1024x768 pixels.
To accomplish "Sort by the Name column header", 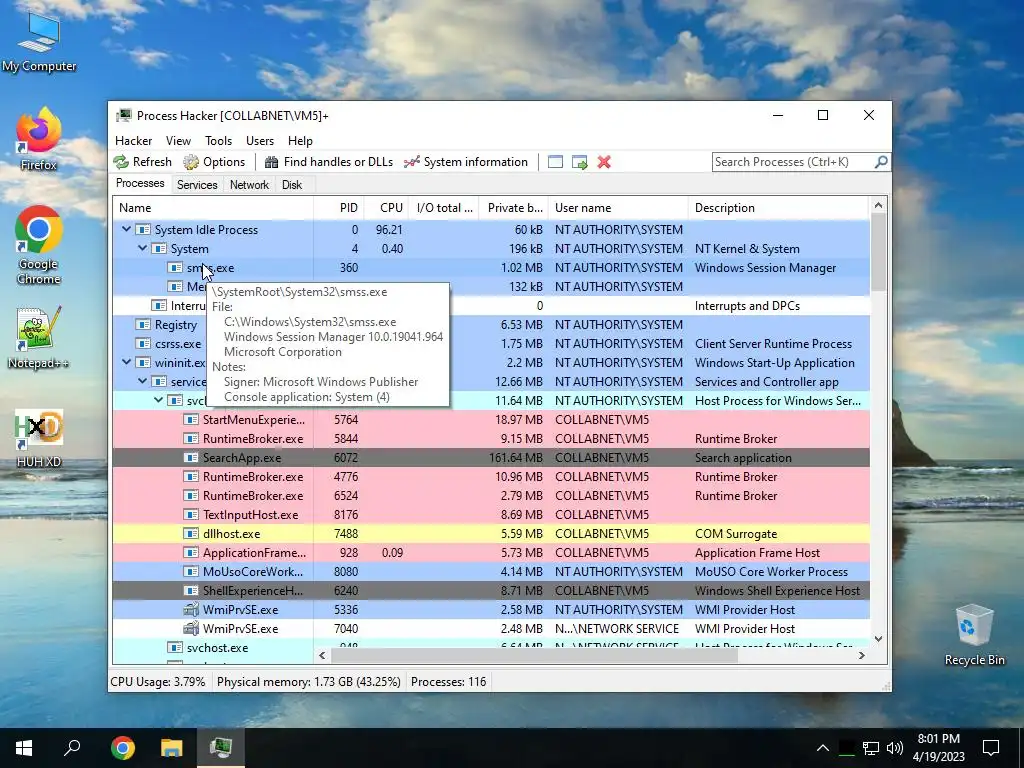I will pos(213,208).
